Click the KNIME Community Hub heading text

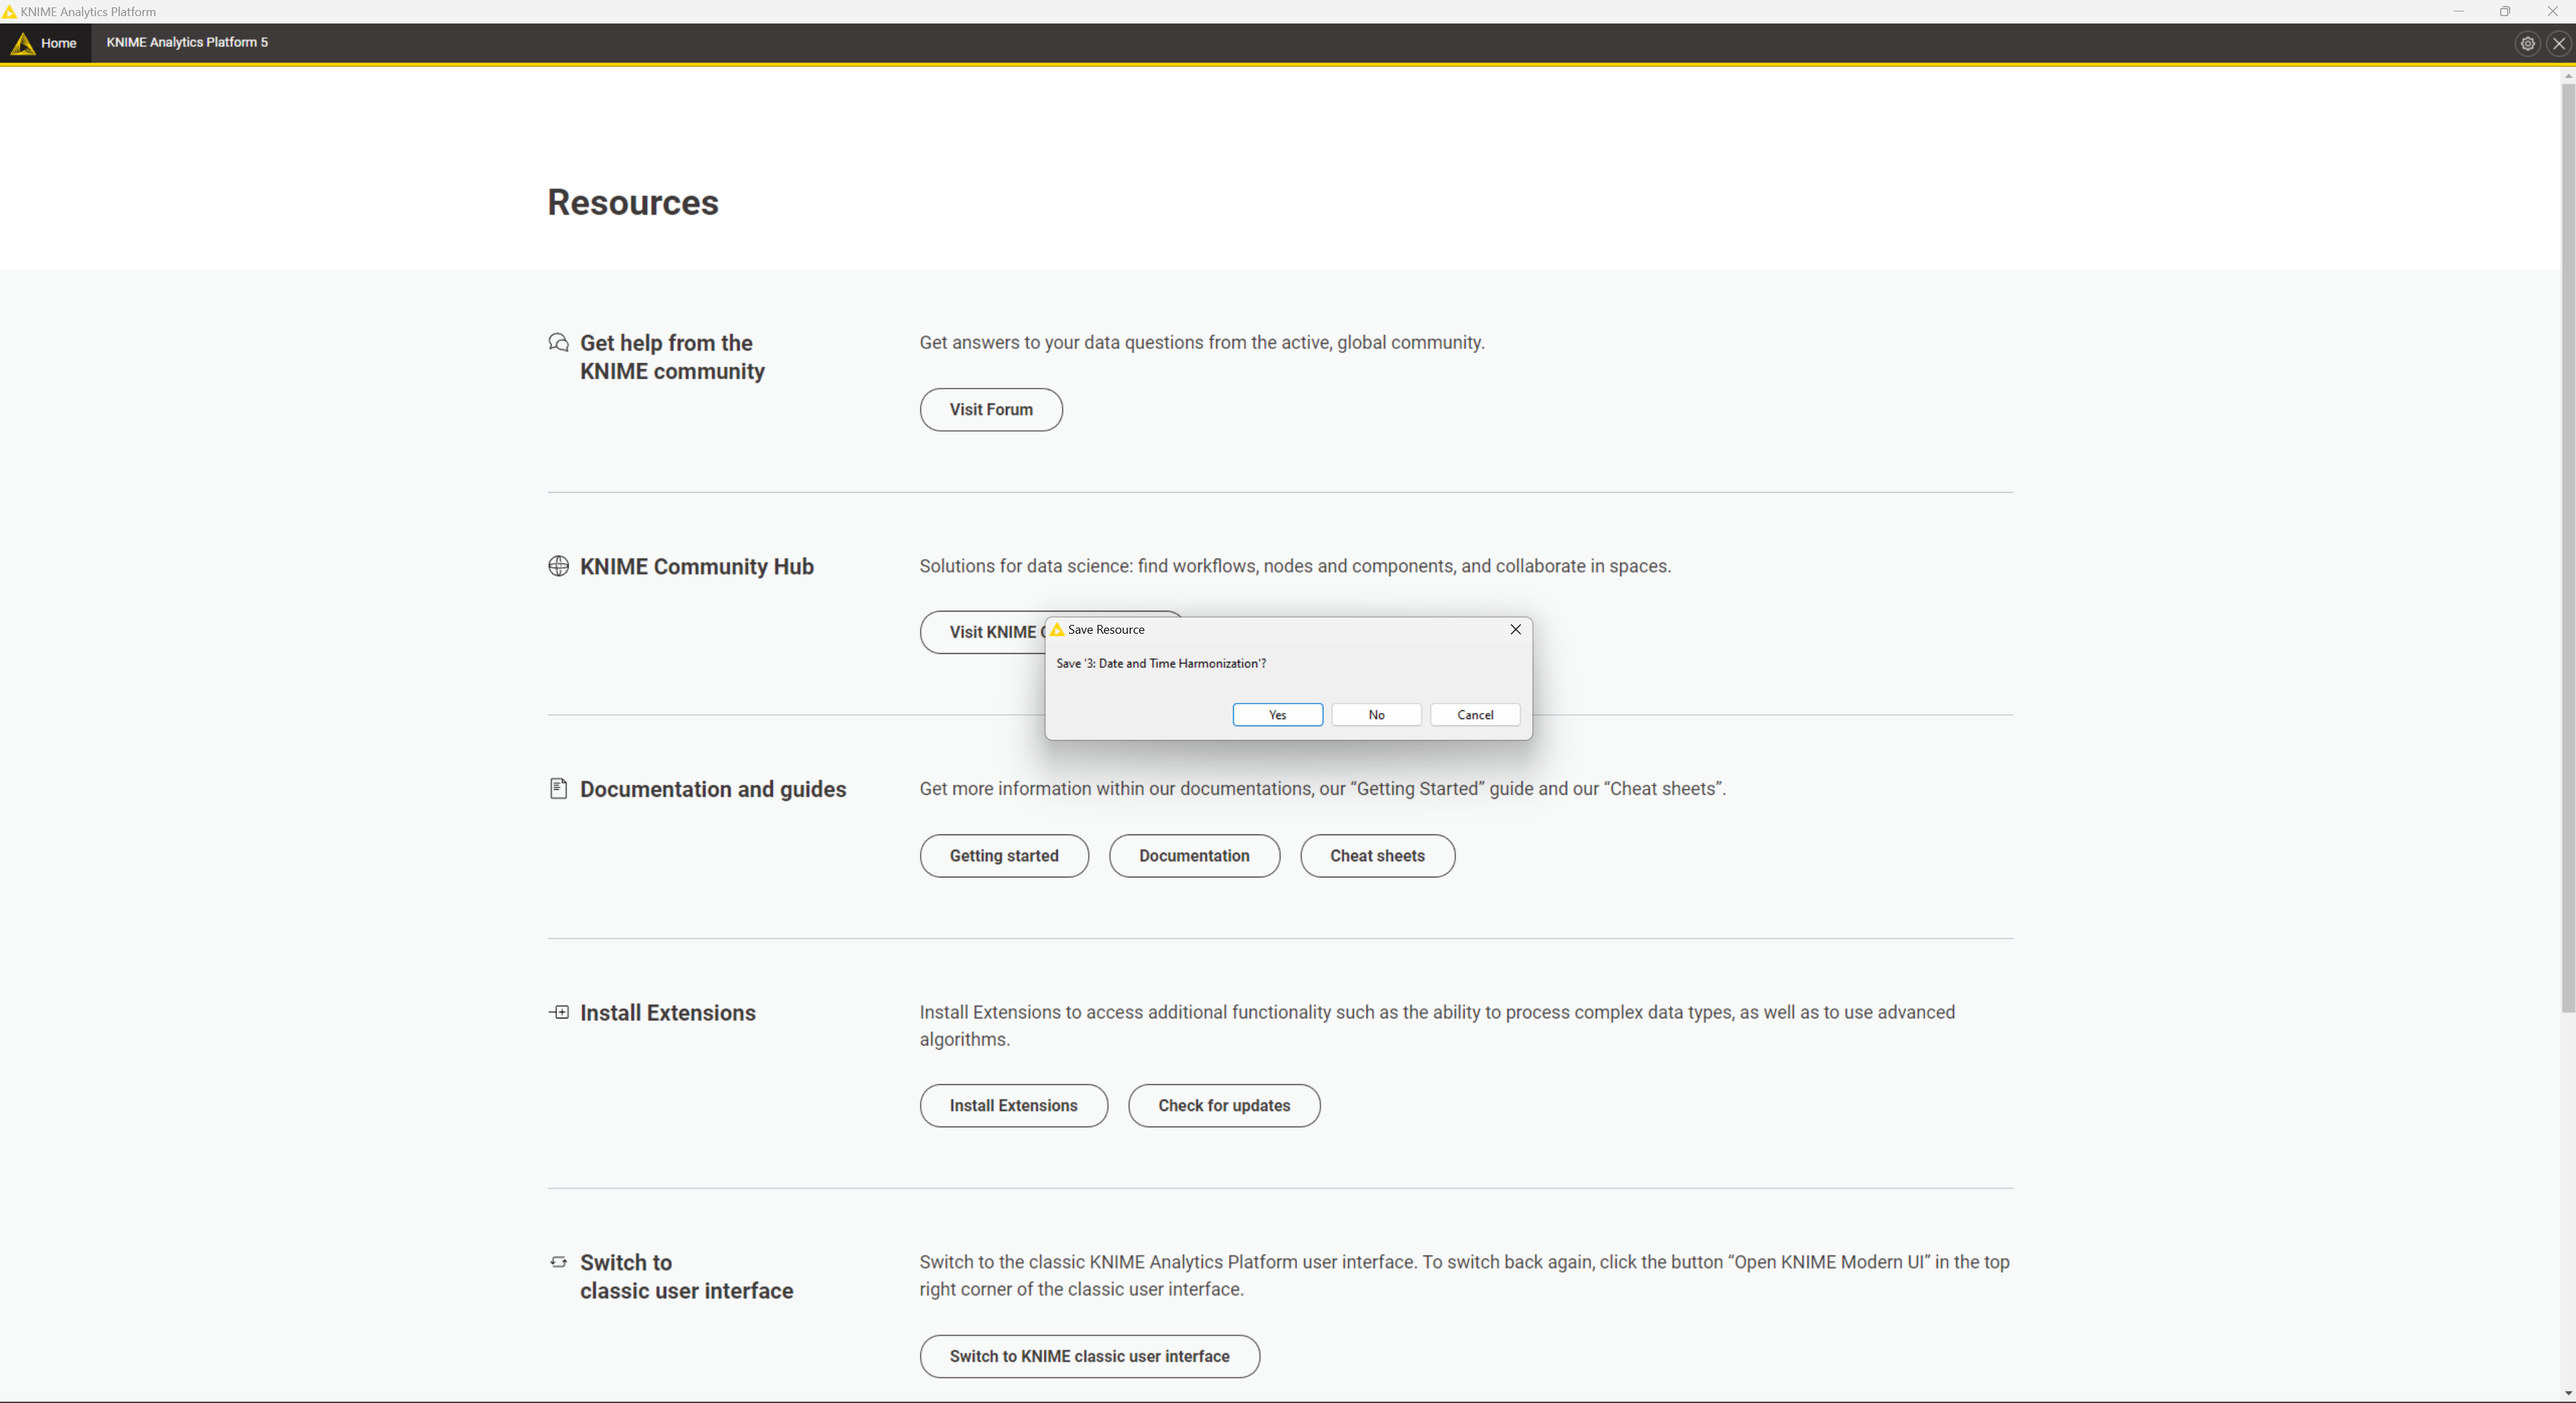coord(696,567)
